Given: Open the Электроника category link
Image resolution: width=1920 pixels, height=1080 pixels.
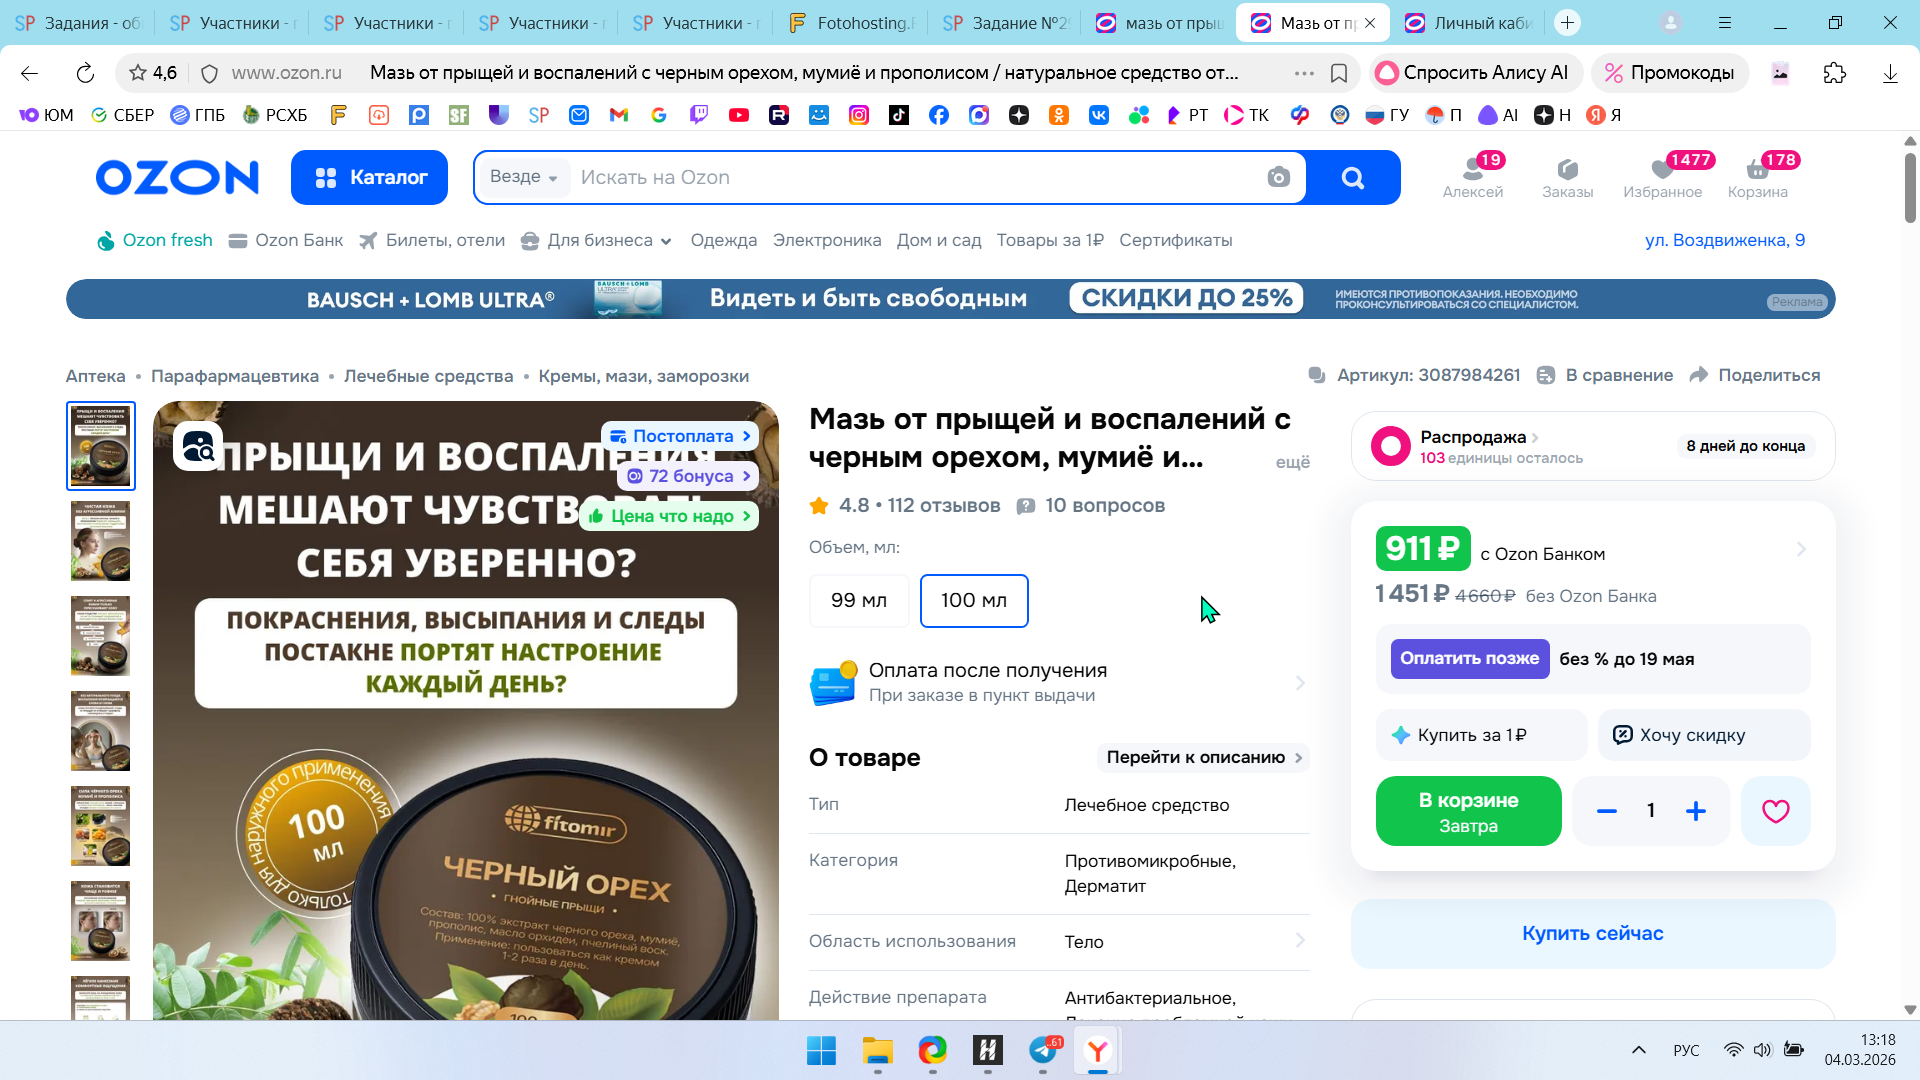Looking at the screenshot, I should point(826,240).
